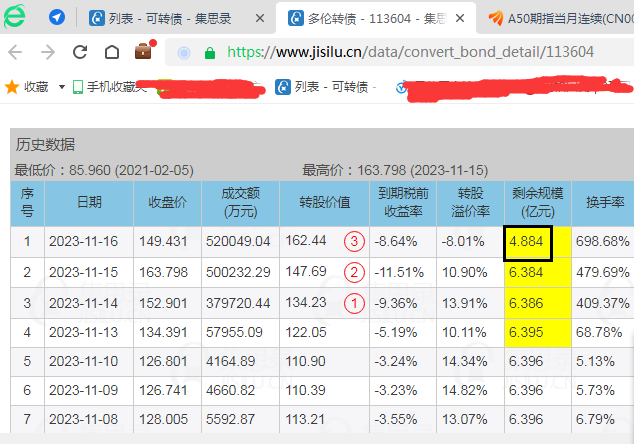Reload the page with refresh button

[x=80, y=53]
